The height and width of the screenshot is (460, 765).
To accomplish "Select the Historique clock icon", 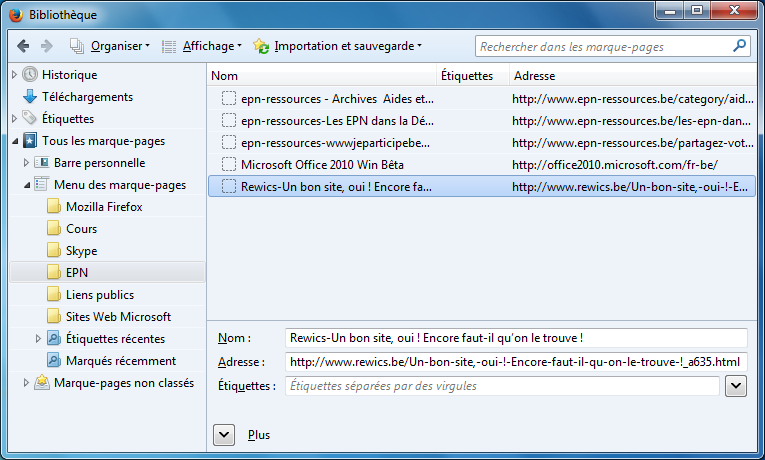I will [x=30, y=74].
